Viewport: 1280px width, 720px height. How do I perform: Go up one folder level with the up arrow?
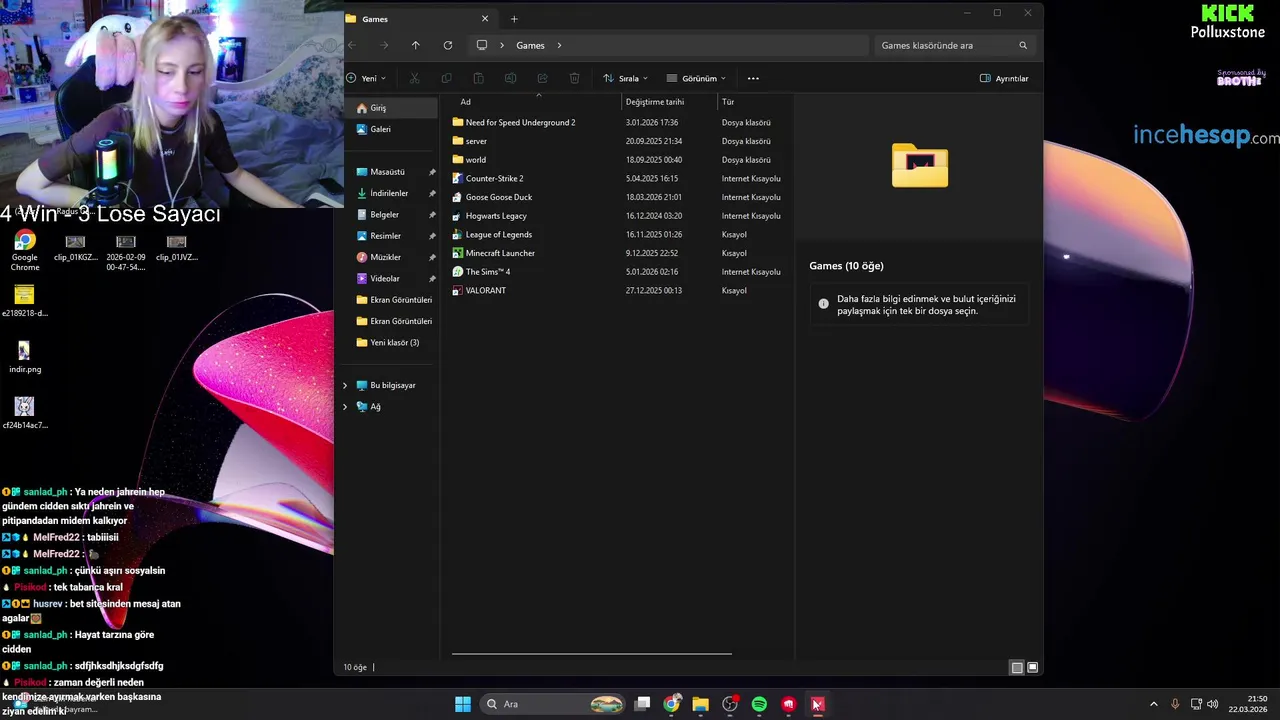[x=416, y=45]
